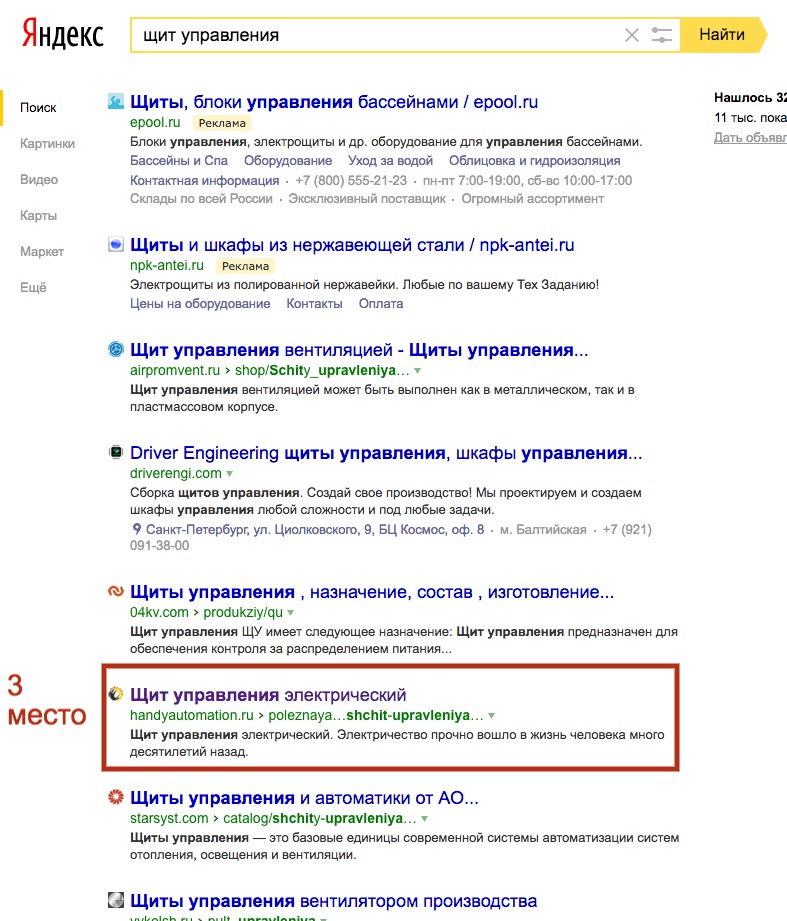
Task: Click Реклама label under npk-antei.ru
Action: click(245, 266)
